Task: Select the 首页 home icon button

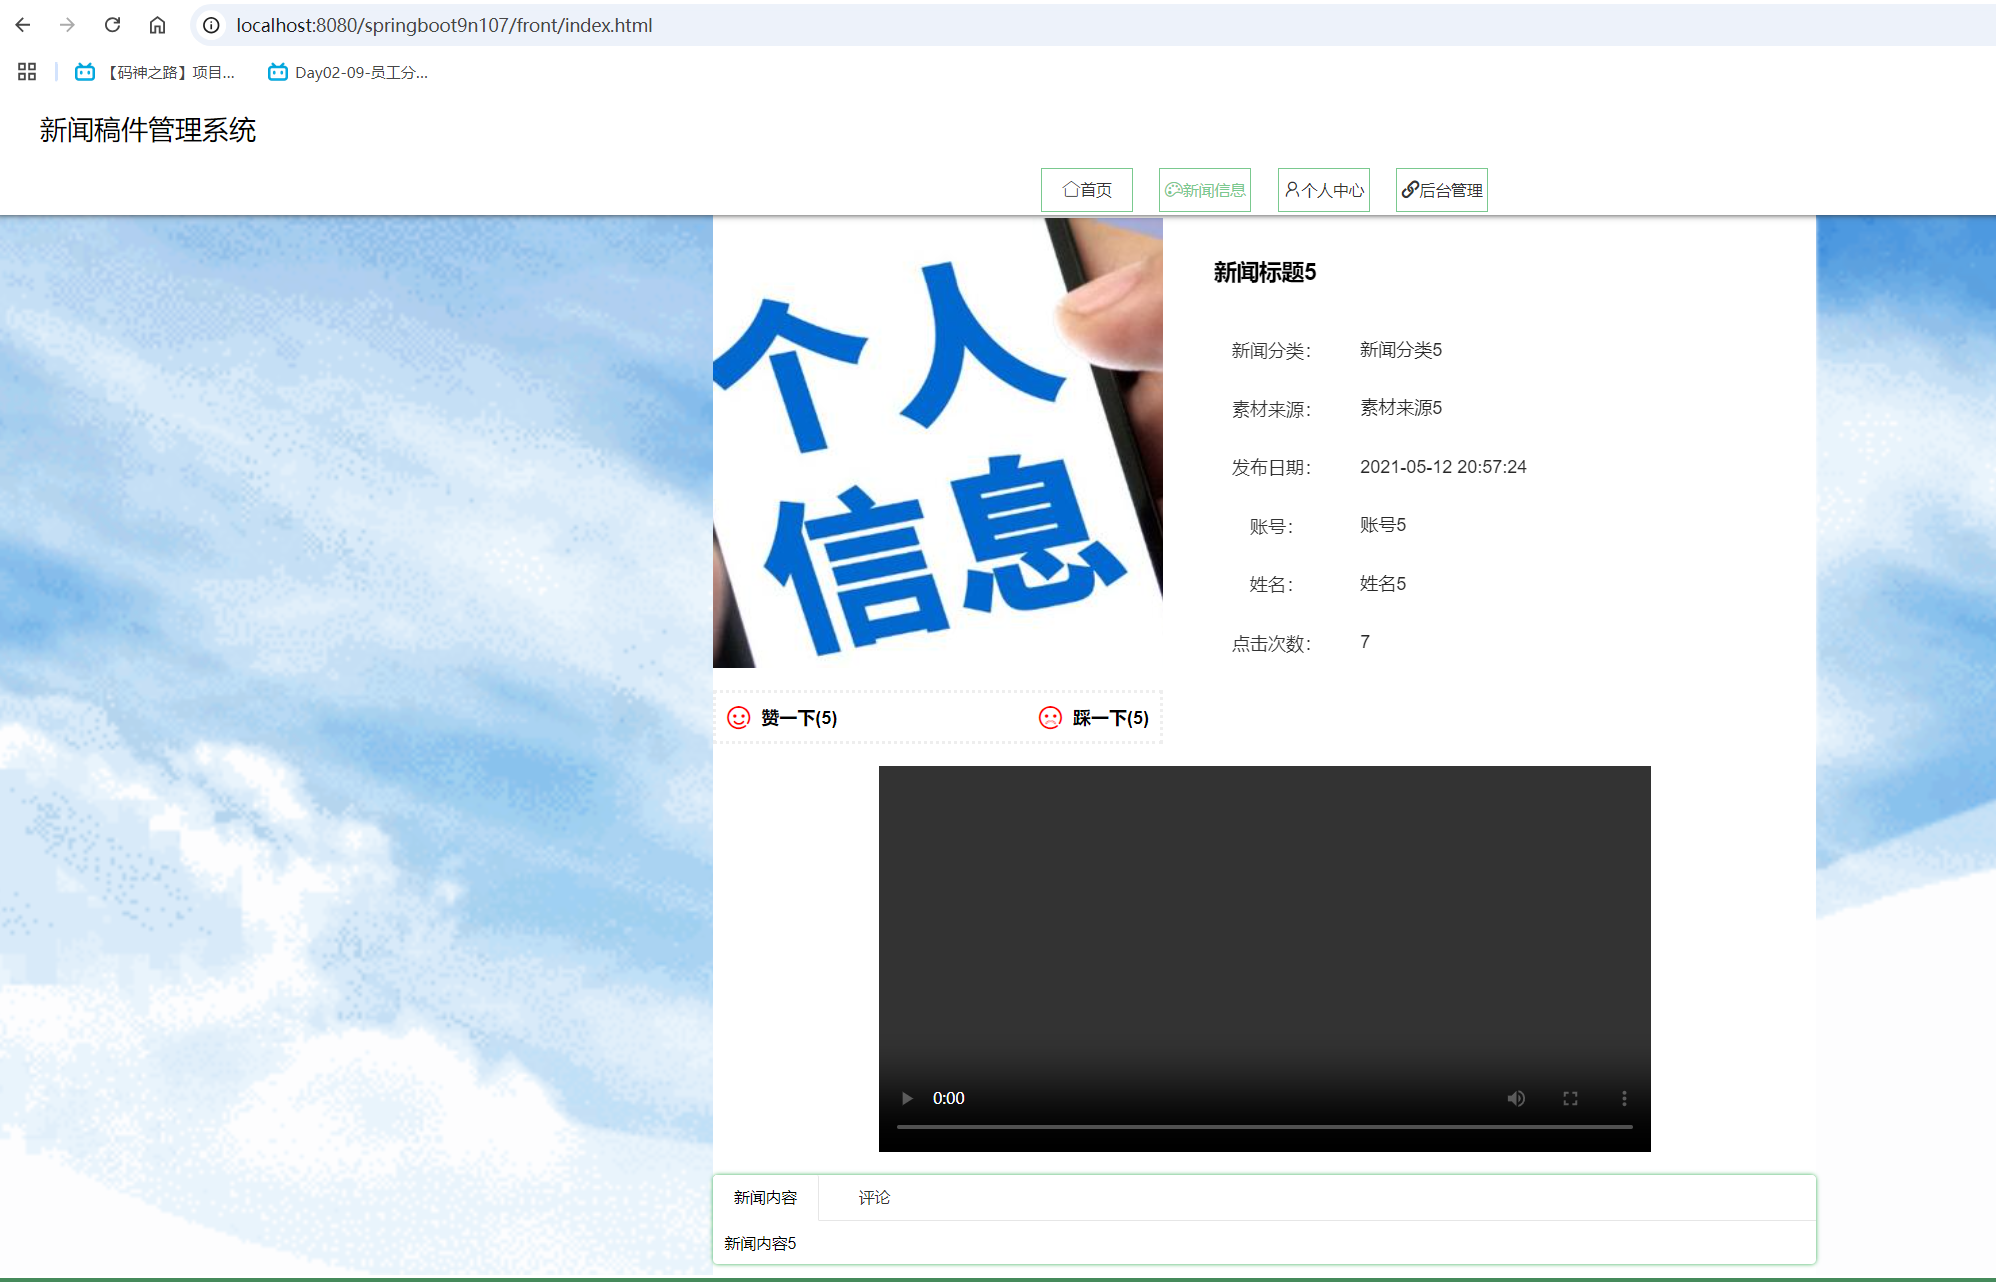Action: tap(1087, 189)
